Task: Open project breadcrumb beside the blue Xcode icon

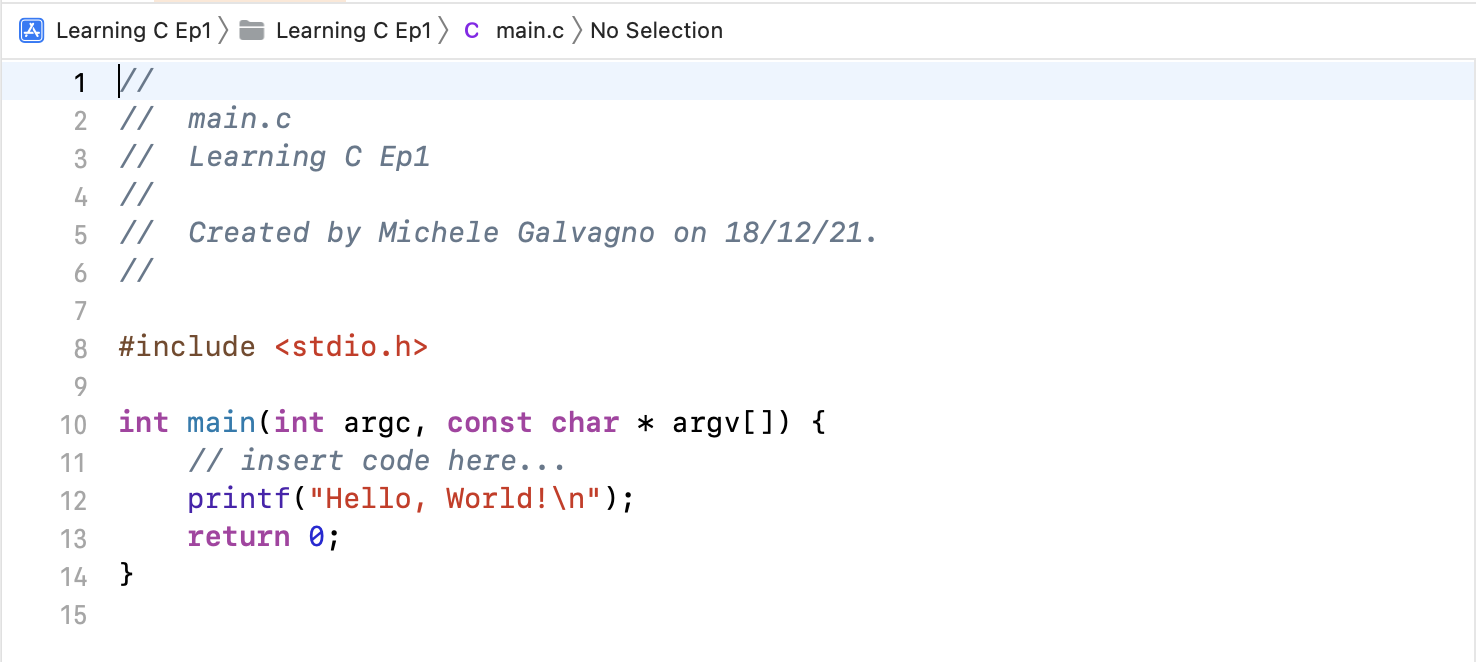Action: (x=134, y=31)
